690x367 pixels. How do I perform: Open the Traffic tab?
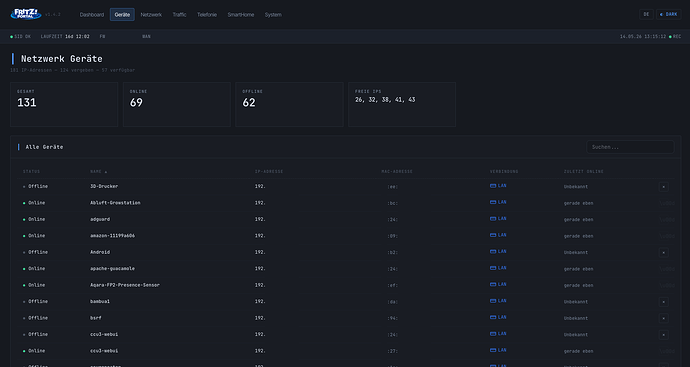179,15
